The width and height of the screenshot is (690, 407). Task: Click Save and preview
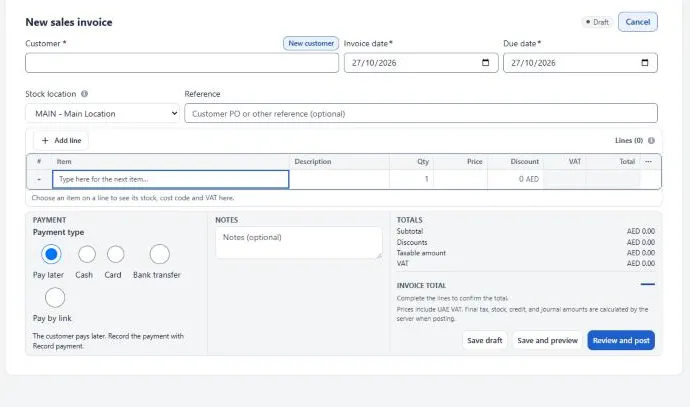(x=547, y=340)
